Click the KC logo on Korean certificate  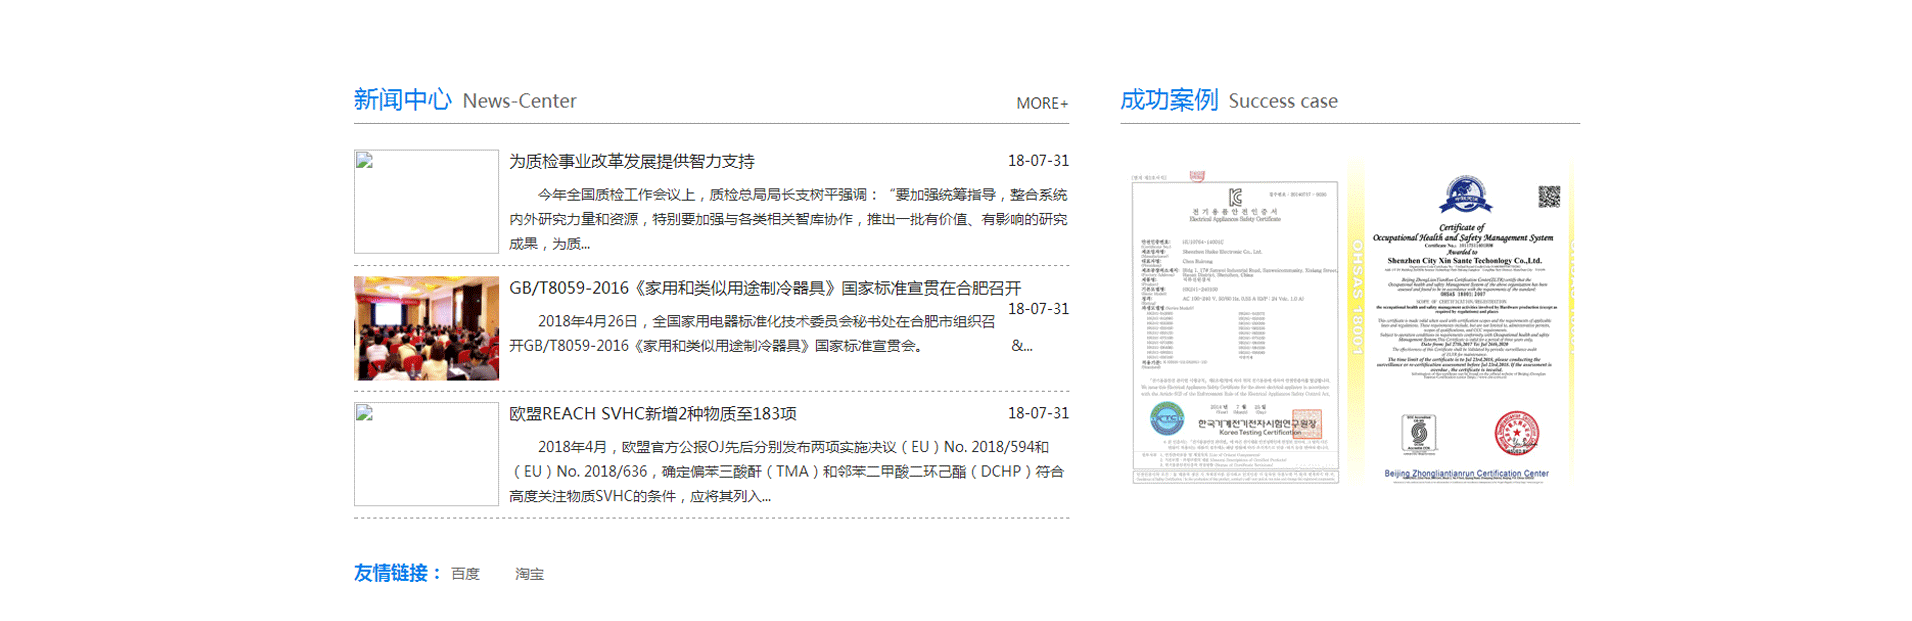(1235, 197)
